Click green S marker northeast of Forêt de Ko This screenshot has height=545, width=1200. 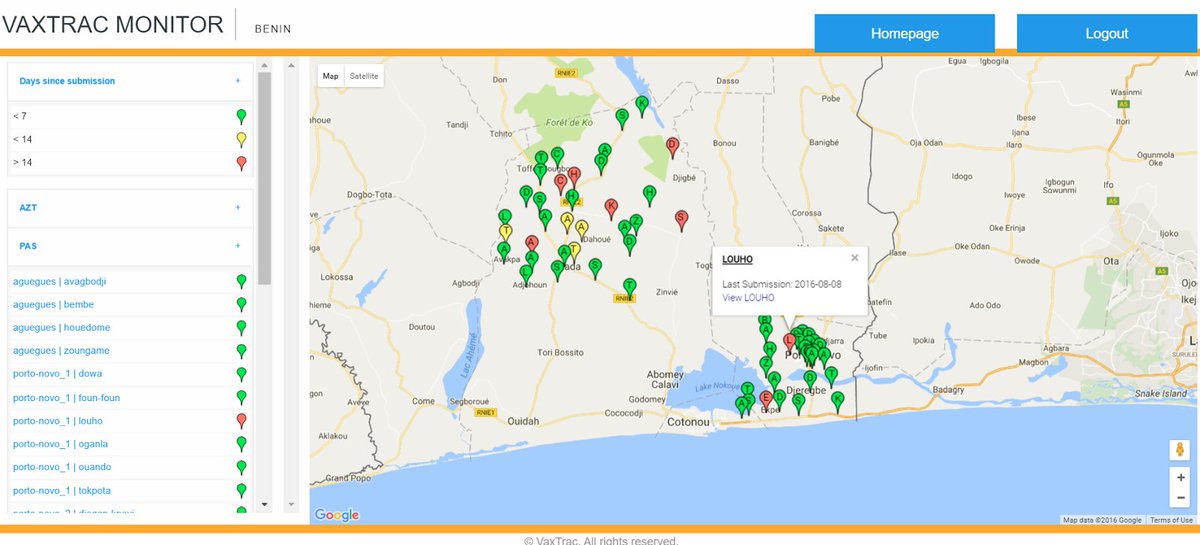coord(622,119)
